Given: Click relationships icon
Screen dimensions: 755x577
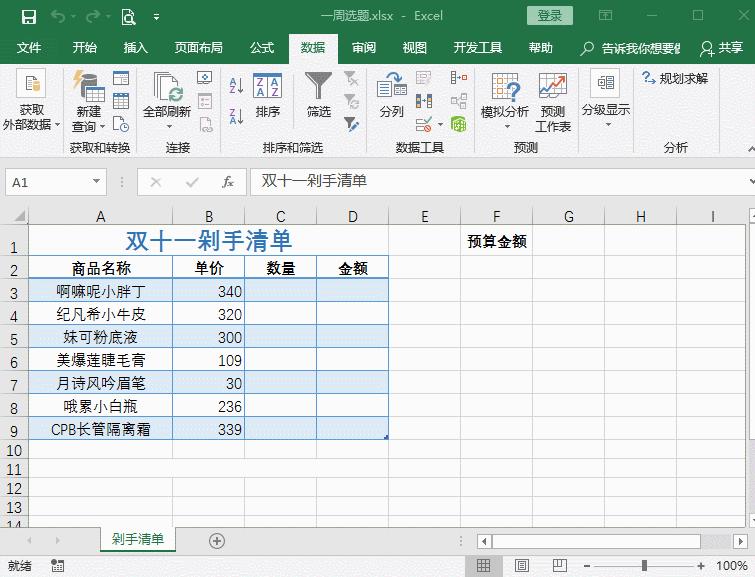Looking at the screenshot, I should tap(459, 101).
